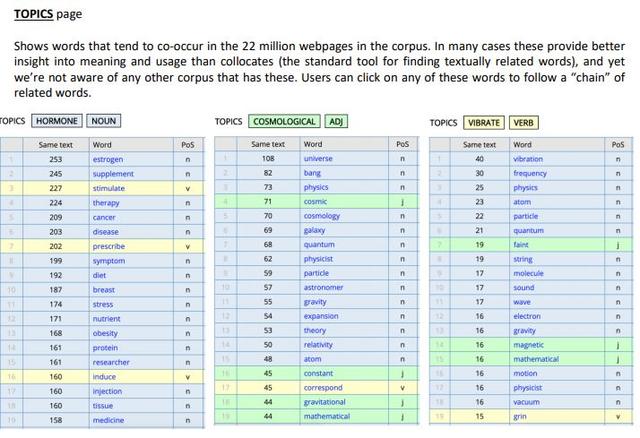Screen dimensions: 640x438
Task: Follow the 'universe' word link
Action: point(318,158)
